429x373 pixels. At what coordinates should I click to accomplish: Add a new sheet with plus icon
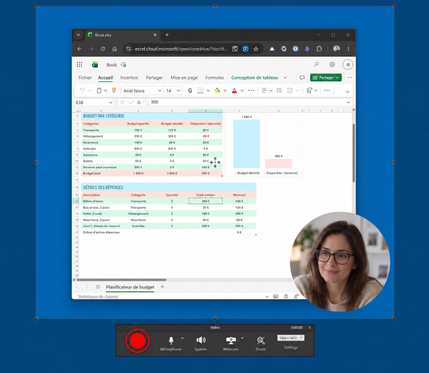[163, 287]
